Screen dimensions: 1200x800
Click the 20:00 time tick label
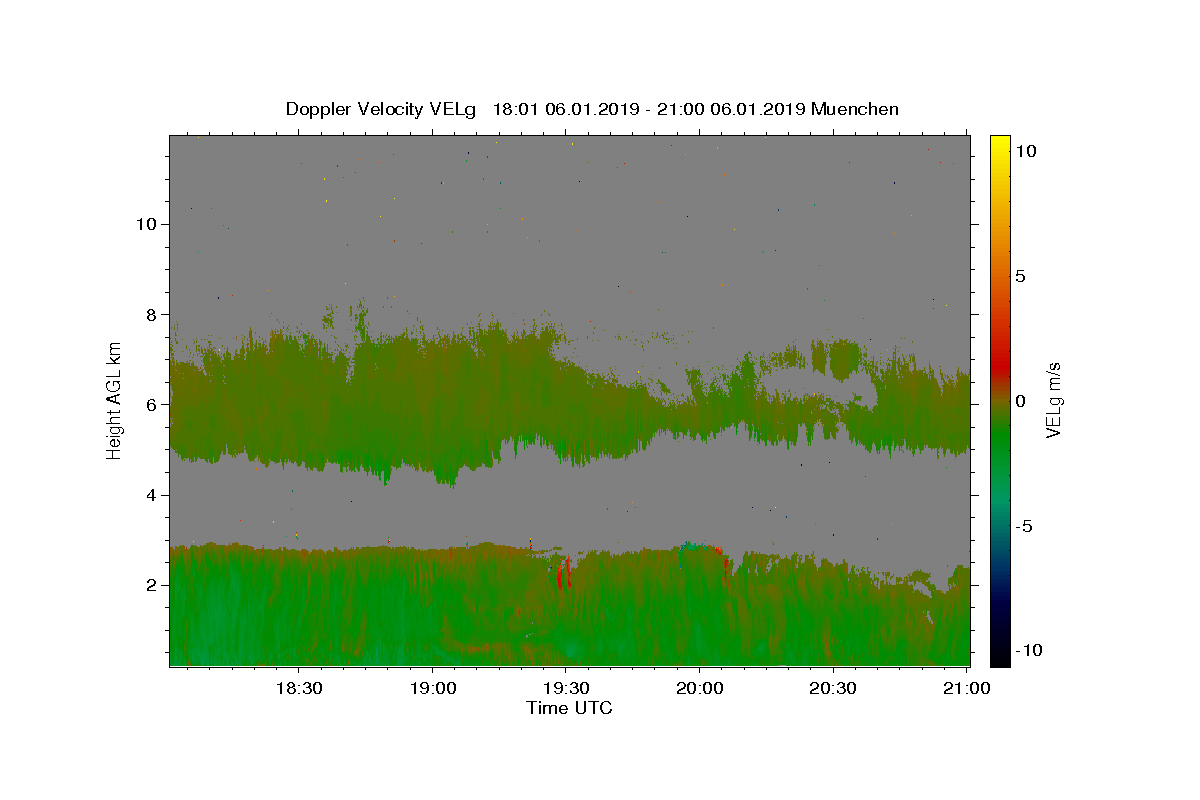[699, 688]
